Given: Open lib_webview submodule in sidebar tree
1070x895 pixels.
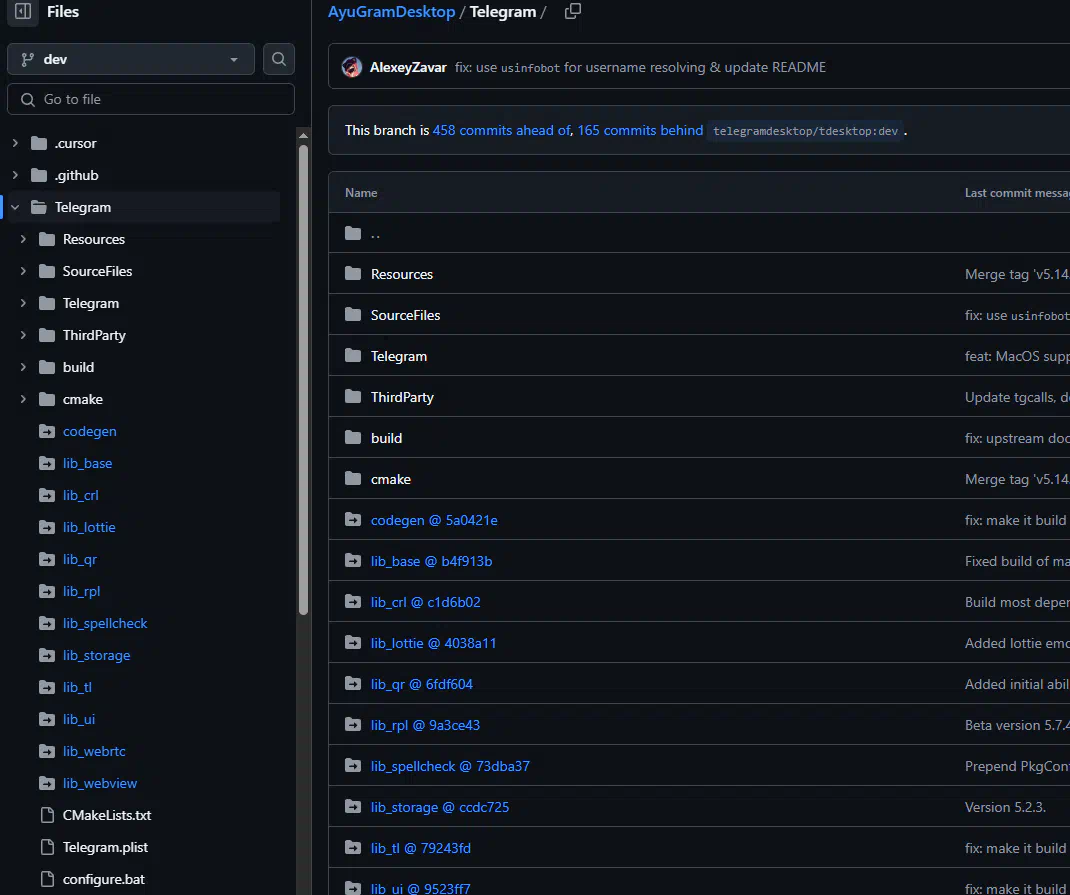Looking at the screenshot, I should [100, 783].
